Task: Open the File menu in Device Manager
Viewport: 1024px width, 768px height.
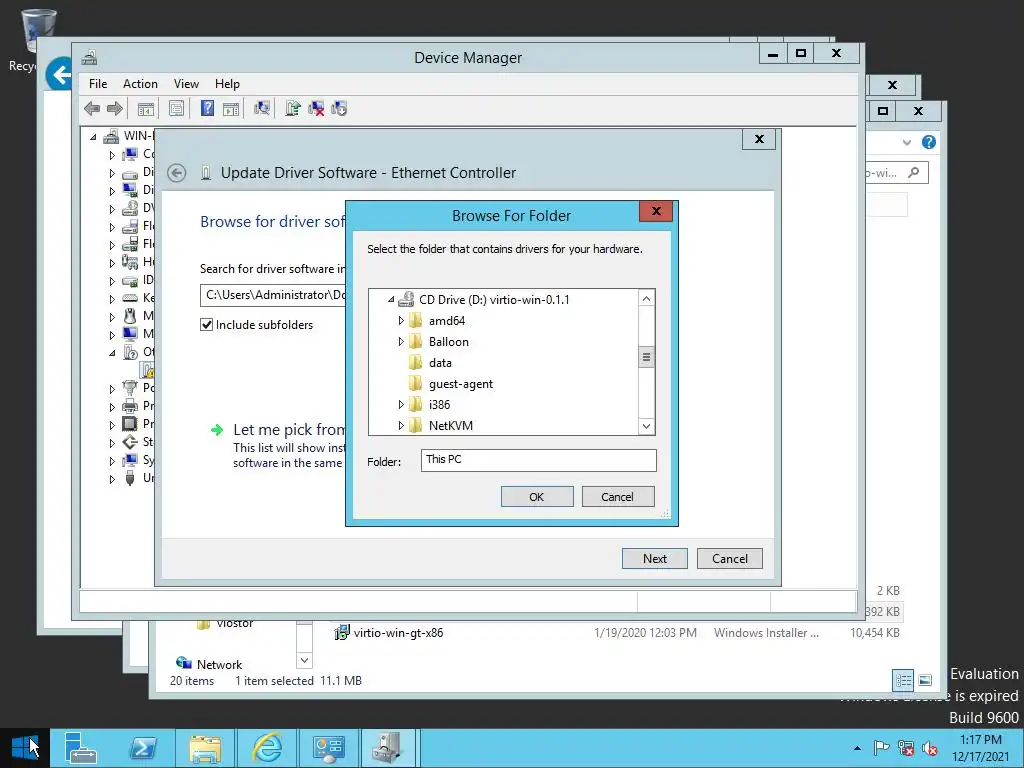Action: (x=98, y=84)
